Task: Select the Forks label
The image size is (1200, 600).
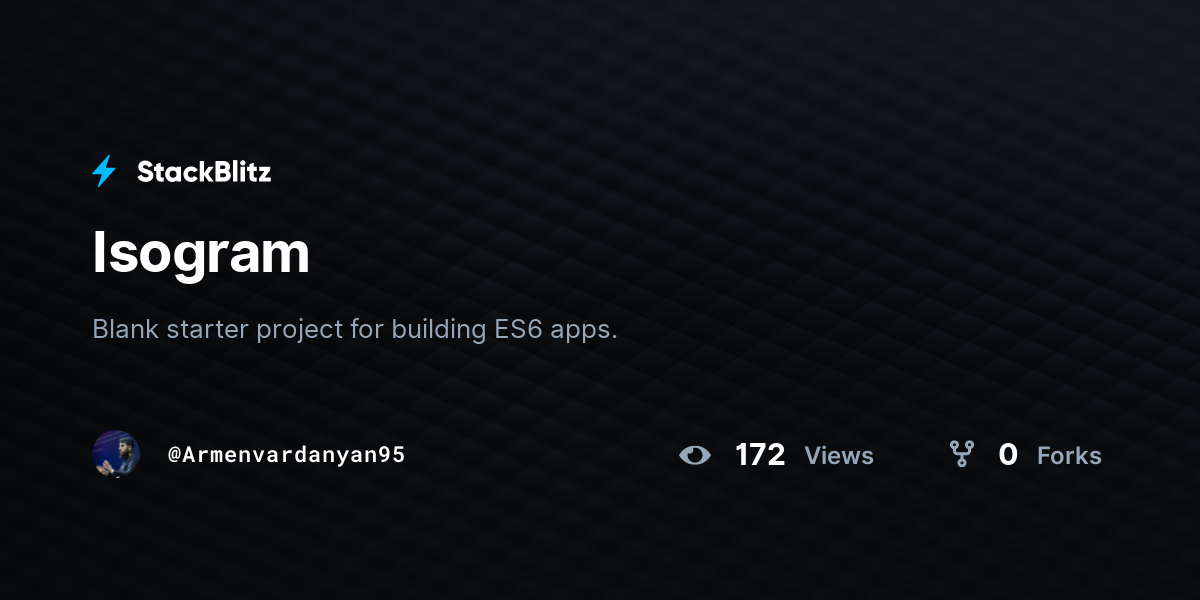Action: (x=1069, y=456)
